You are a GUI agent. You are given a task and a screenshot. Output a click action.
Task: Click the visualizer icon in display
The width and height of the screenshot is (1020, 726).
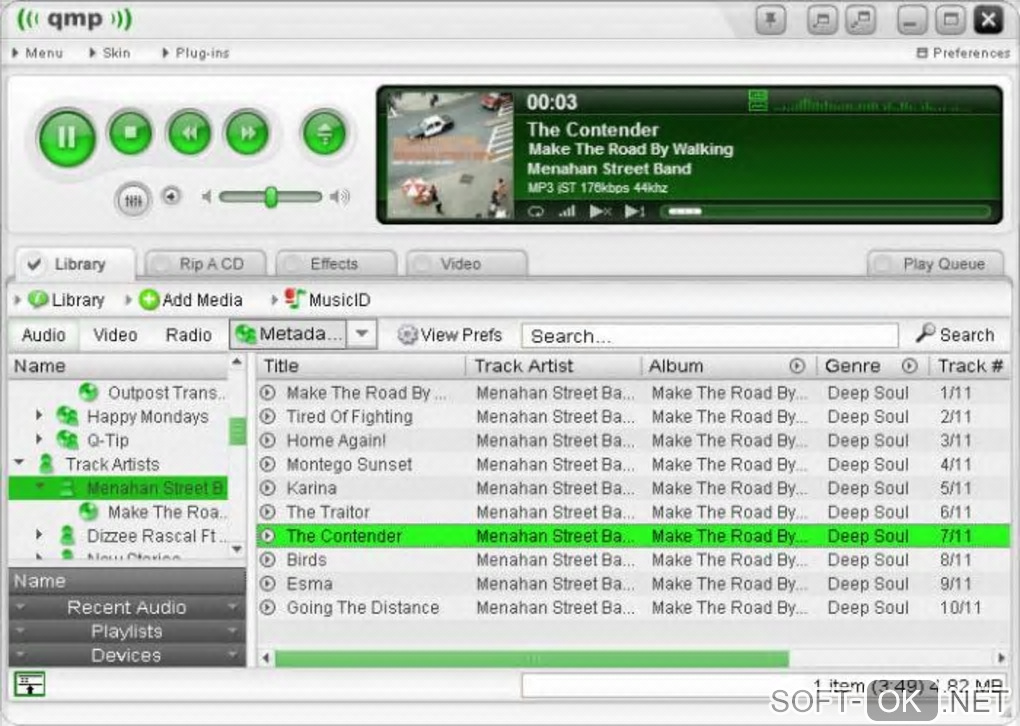[x=758, y=101]
